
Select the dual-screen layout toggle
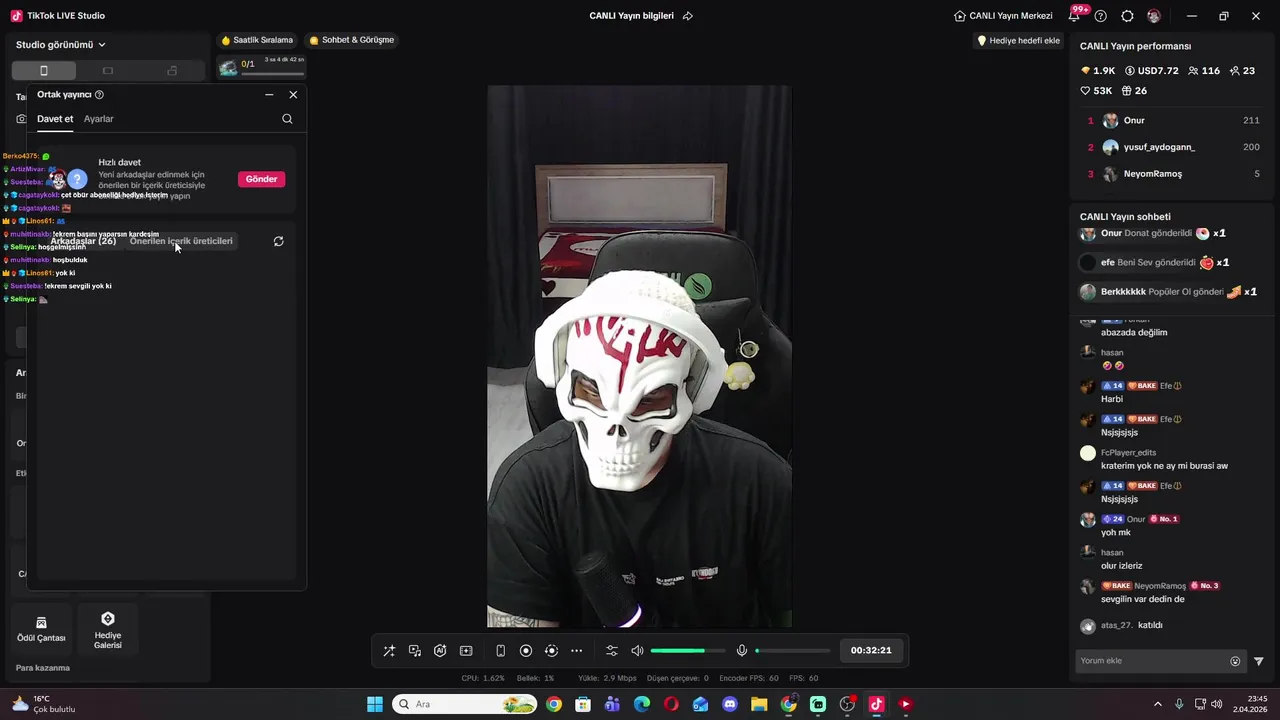coord(172,71)
